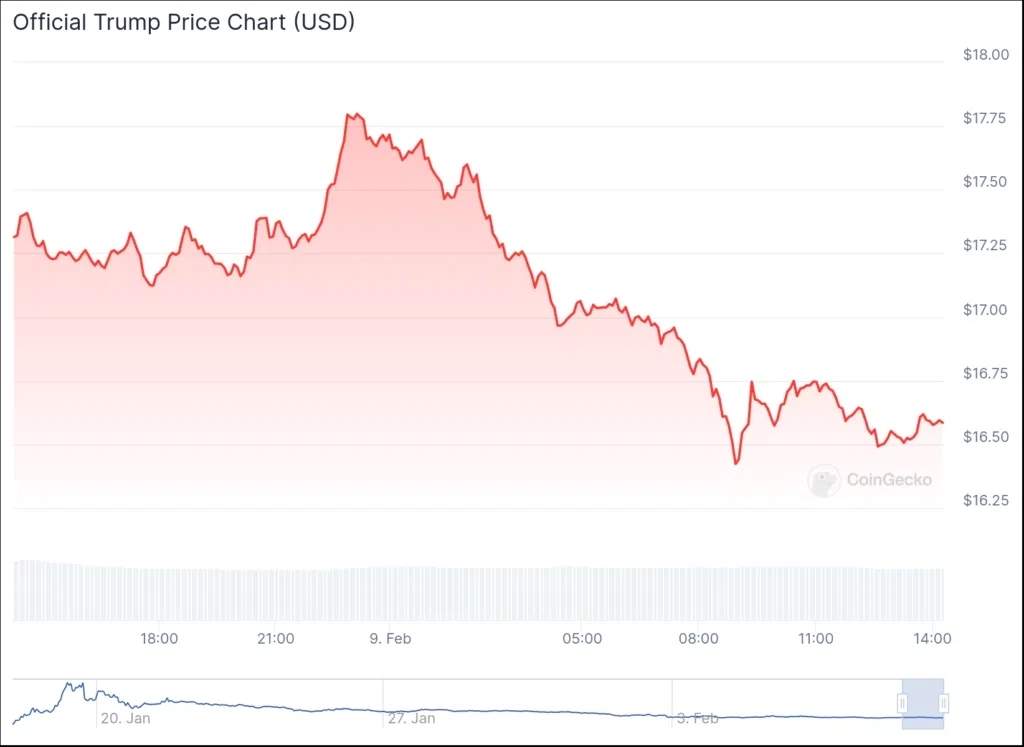The image size is (1024, 747).
Task: Click the '05:00' x-axis time label
Action: [582, 639]
